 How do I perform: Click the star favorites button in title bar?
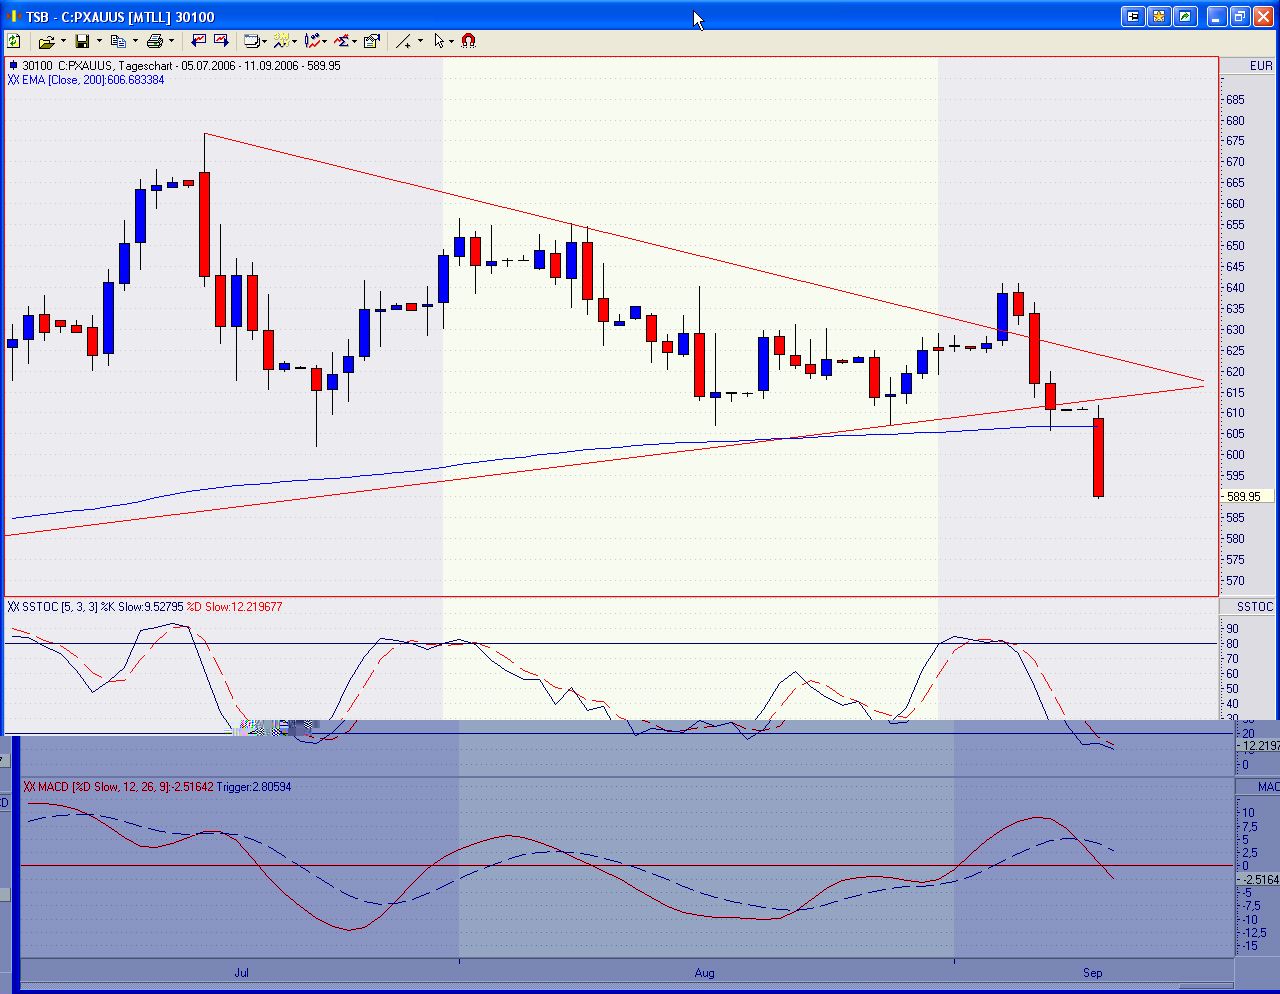click(x=1159, y=16)
